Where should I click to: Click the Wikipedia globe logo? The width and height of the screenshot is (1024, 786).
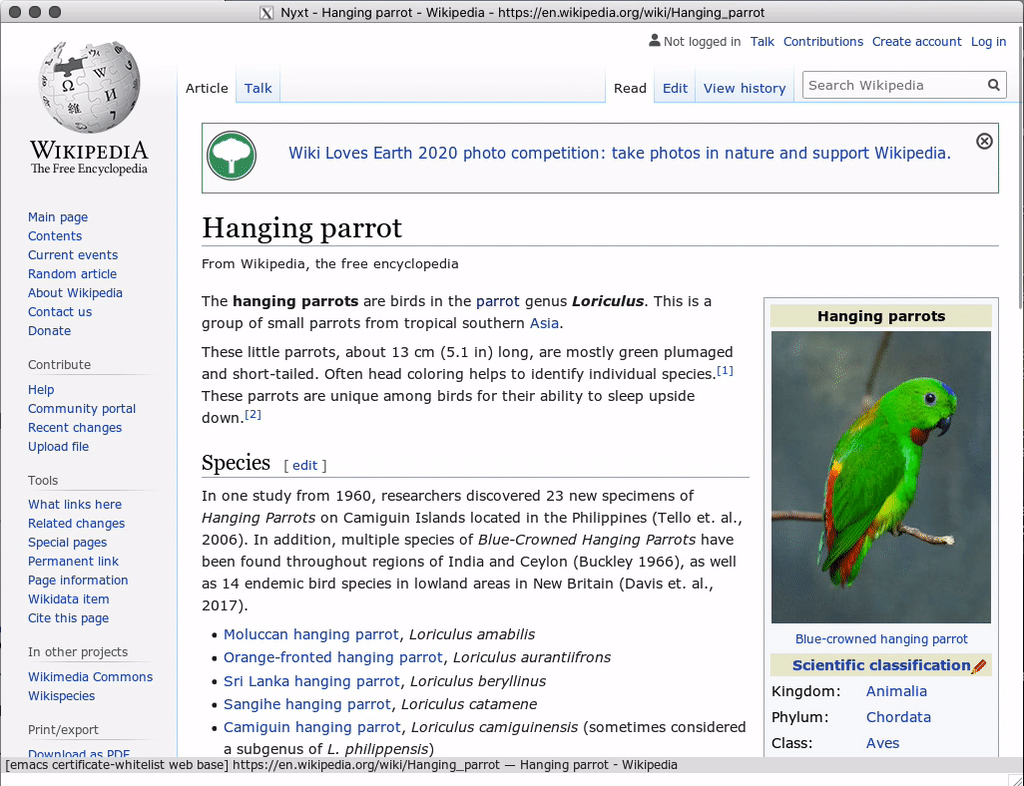pos(89,87)
